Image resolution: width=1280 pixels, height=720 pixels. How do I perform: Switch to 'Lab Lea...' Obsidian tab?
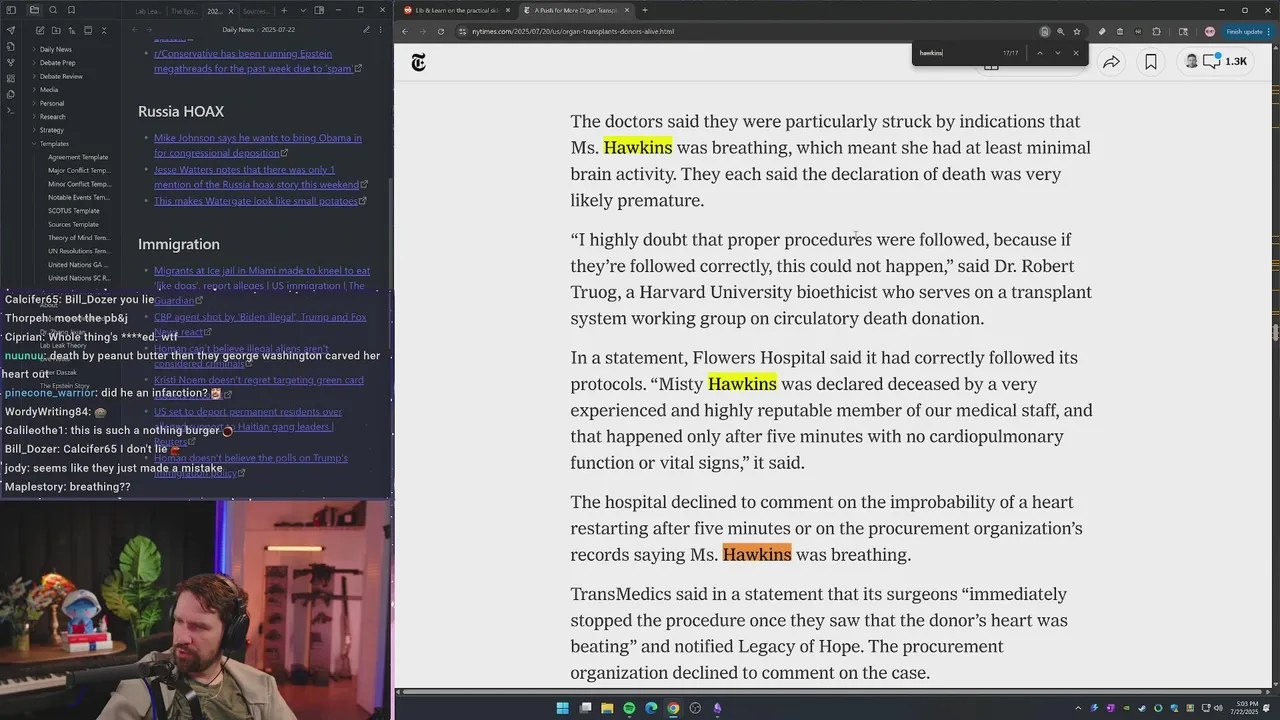[x=149, y=11]
